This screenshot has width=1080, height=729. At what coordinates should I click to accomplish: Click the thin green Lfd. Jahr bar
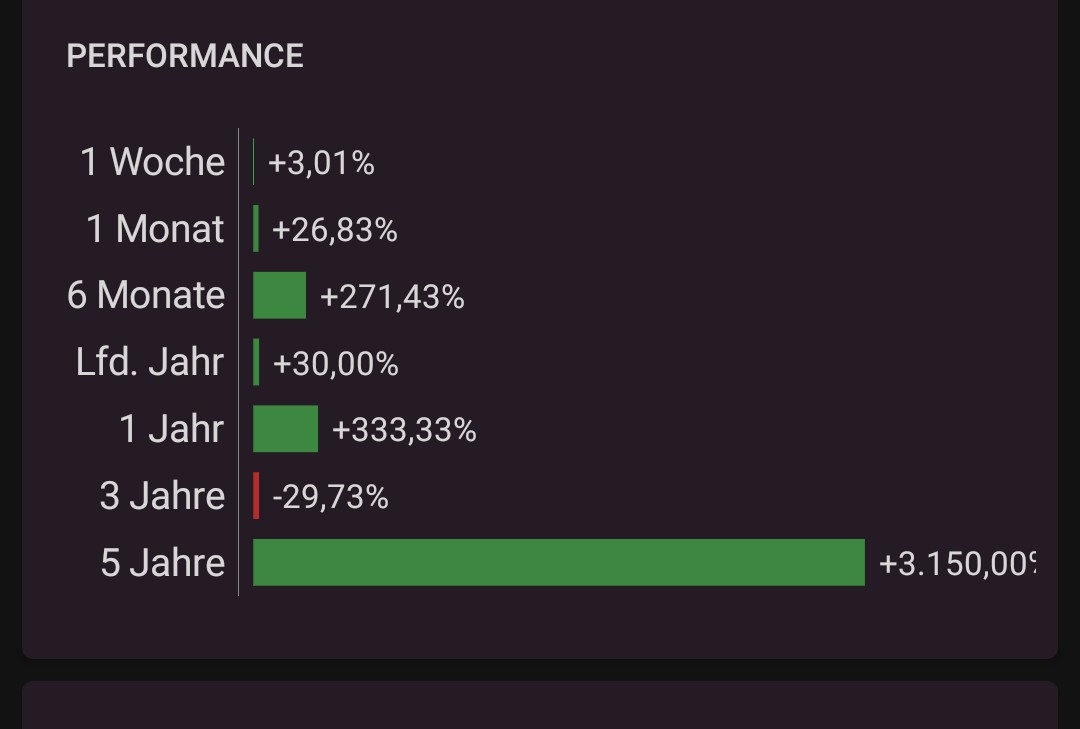tap(257, 362)
